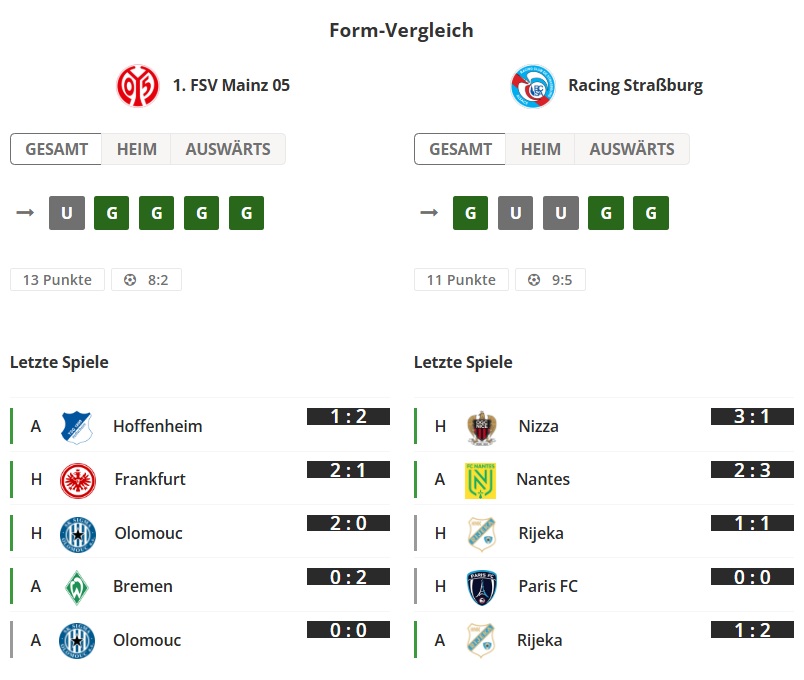Image resolution: width=804 pixels, height=680 pixels.
Task: Click the 13 Punkte badge
Action: tap(56, 279)
